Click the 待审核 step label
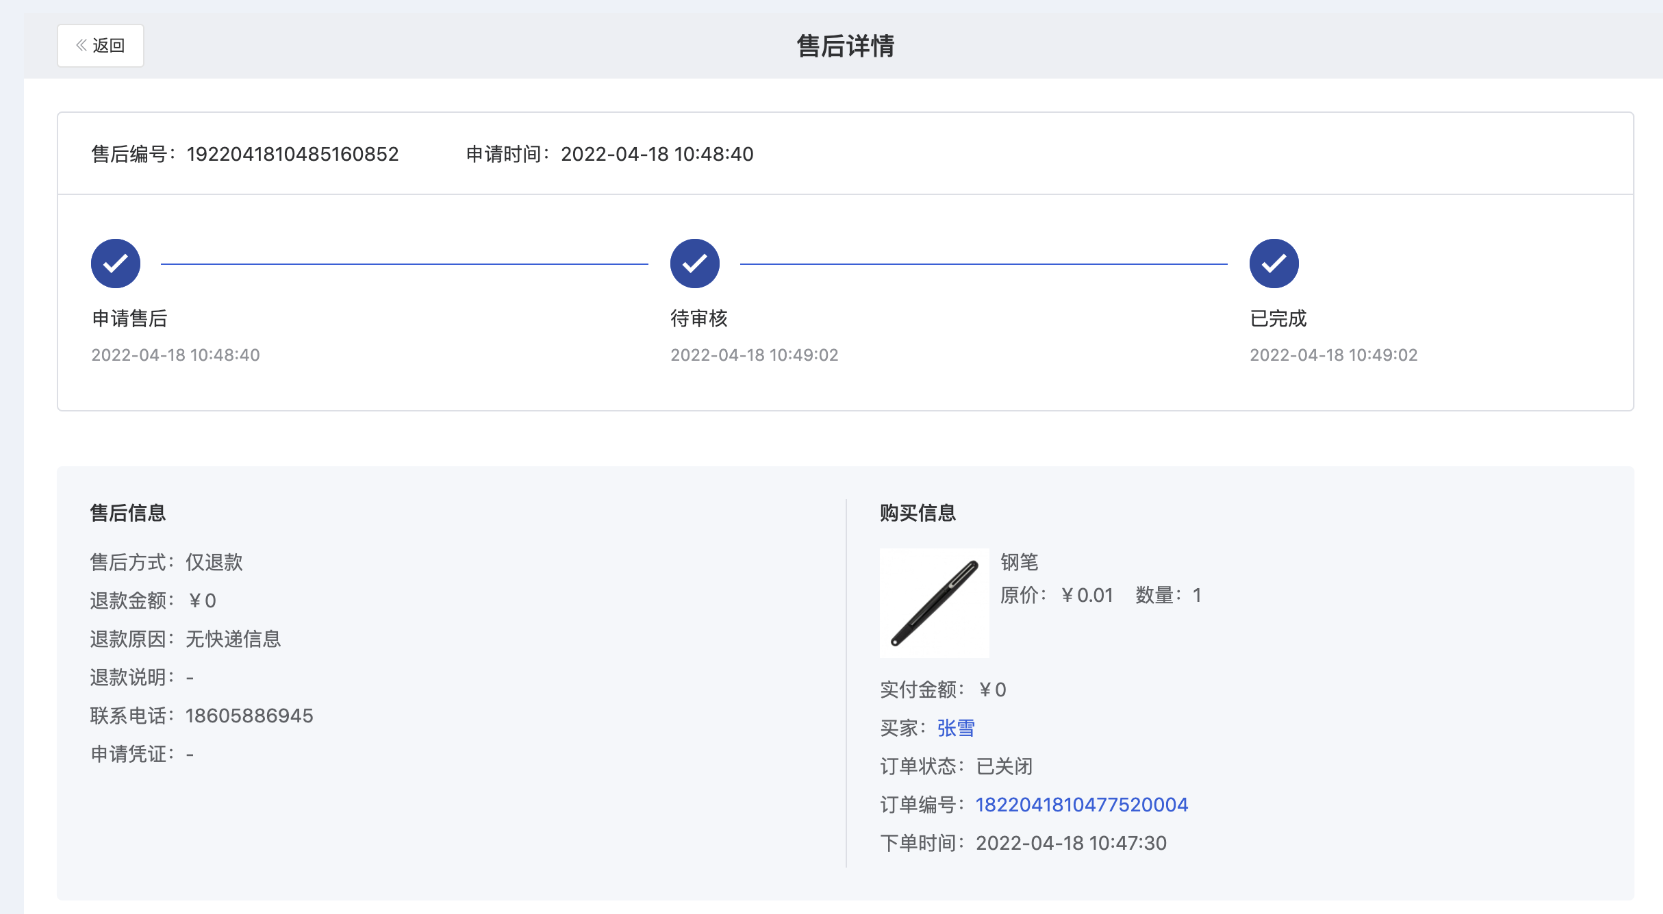The image size is (1663, 914). pos(699,318)
